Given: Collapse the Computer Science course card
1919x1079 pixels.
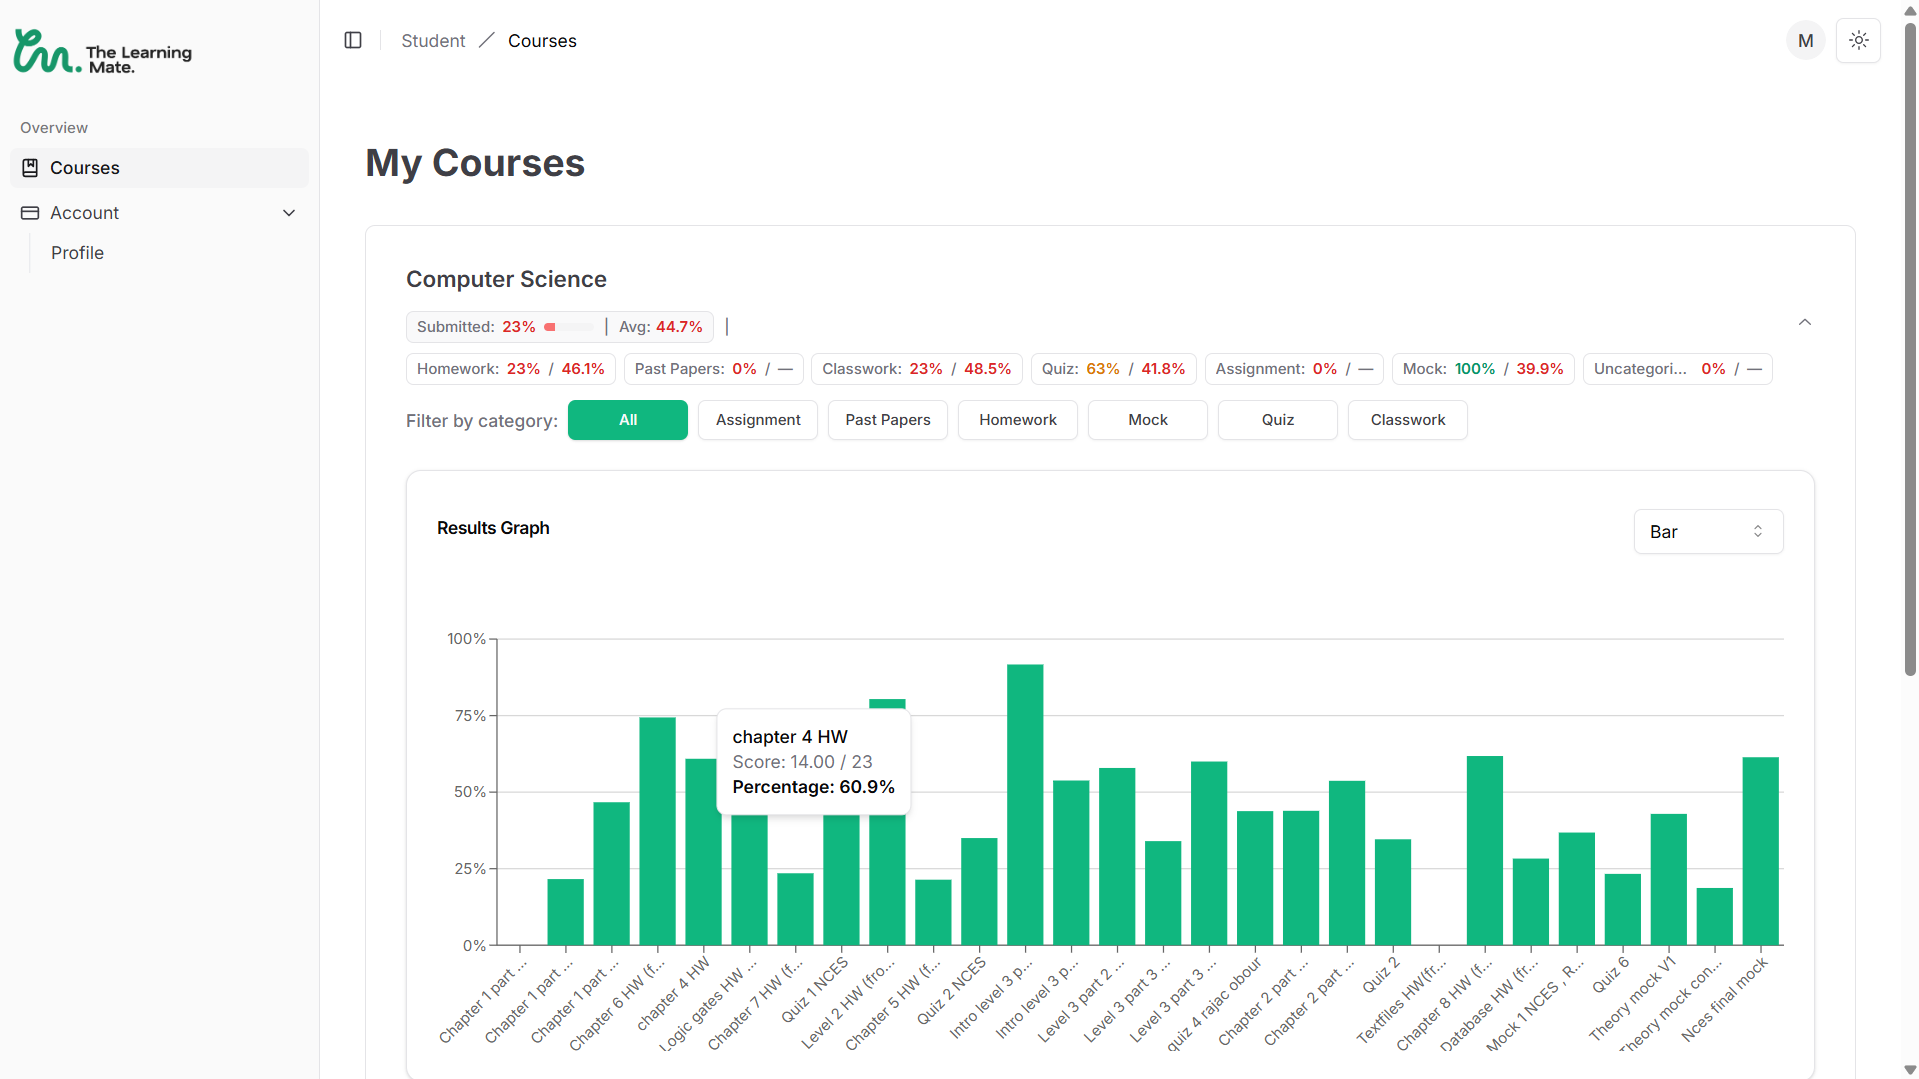Looking at the screenshot, I should [1804, 322].
